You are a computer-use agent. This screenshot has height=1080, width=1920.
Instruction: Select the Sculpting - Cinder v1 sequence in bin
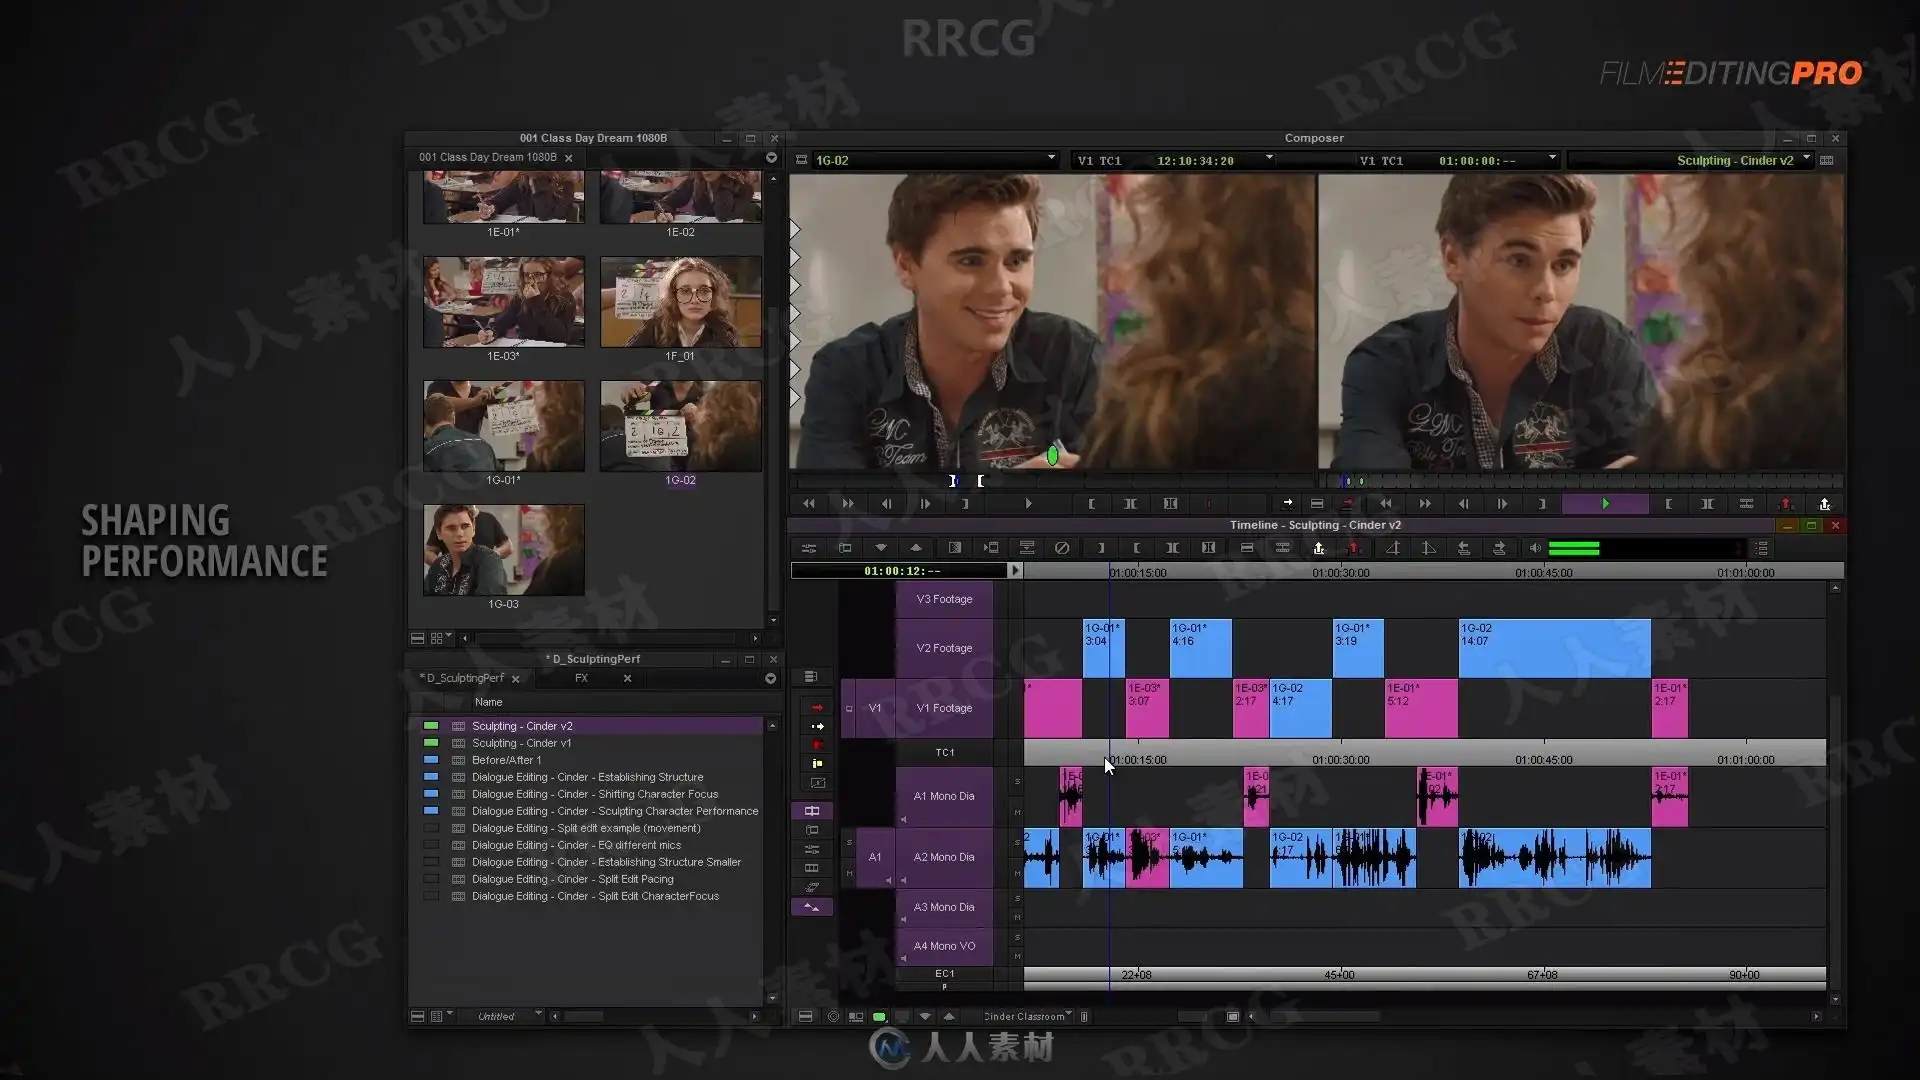pyautogui.click(x=521, y=743)
